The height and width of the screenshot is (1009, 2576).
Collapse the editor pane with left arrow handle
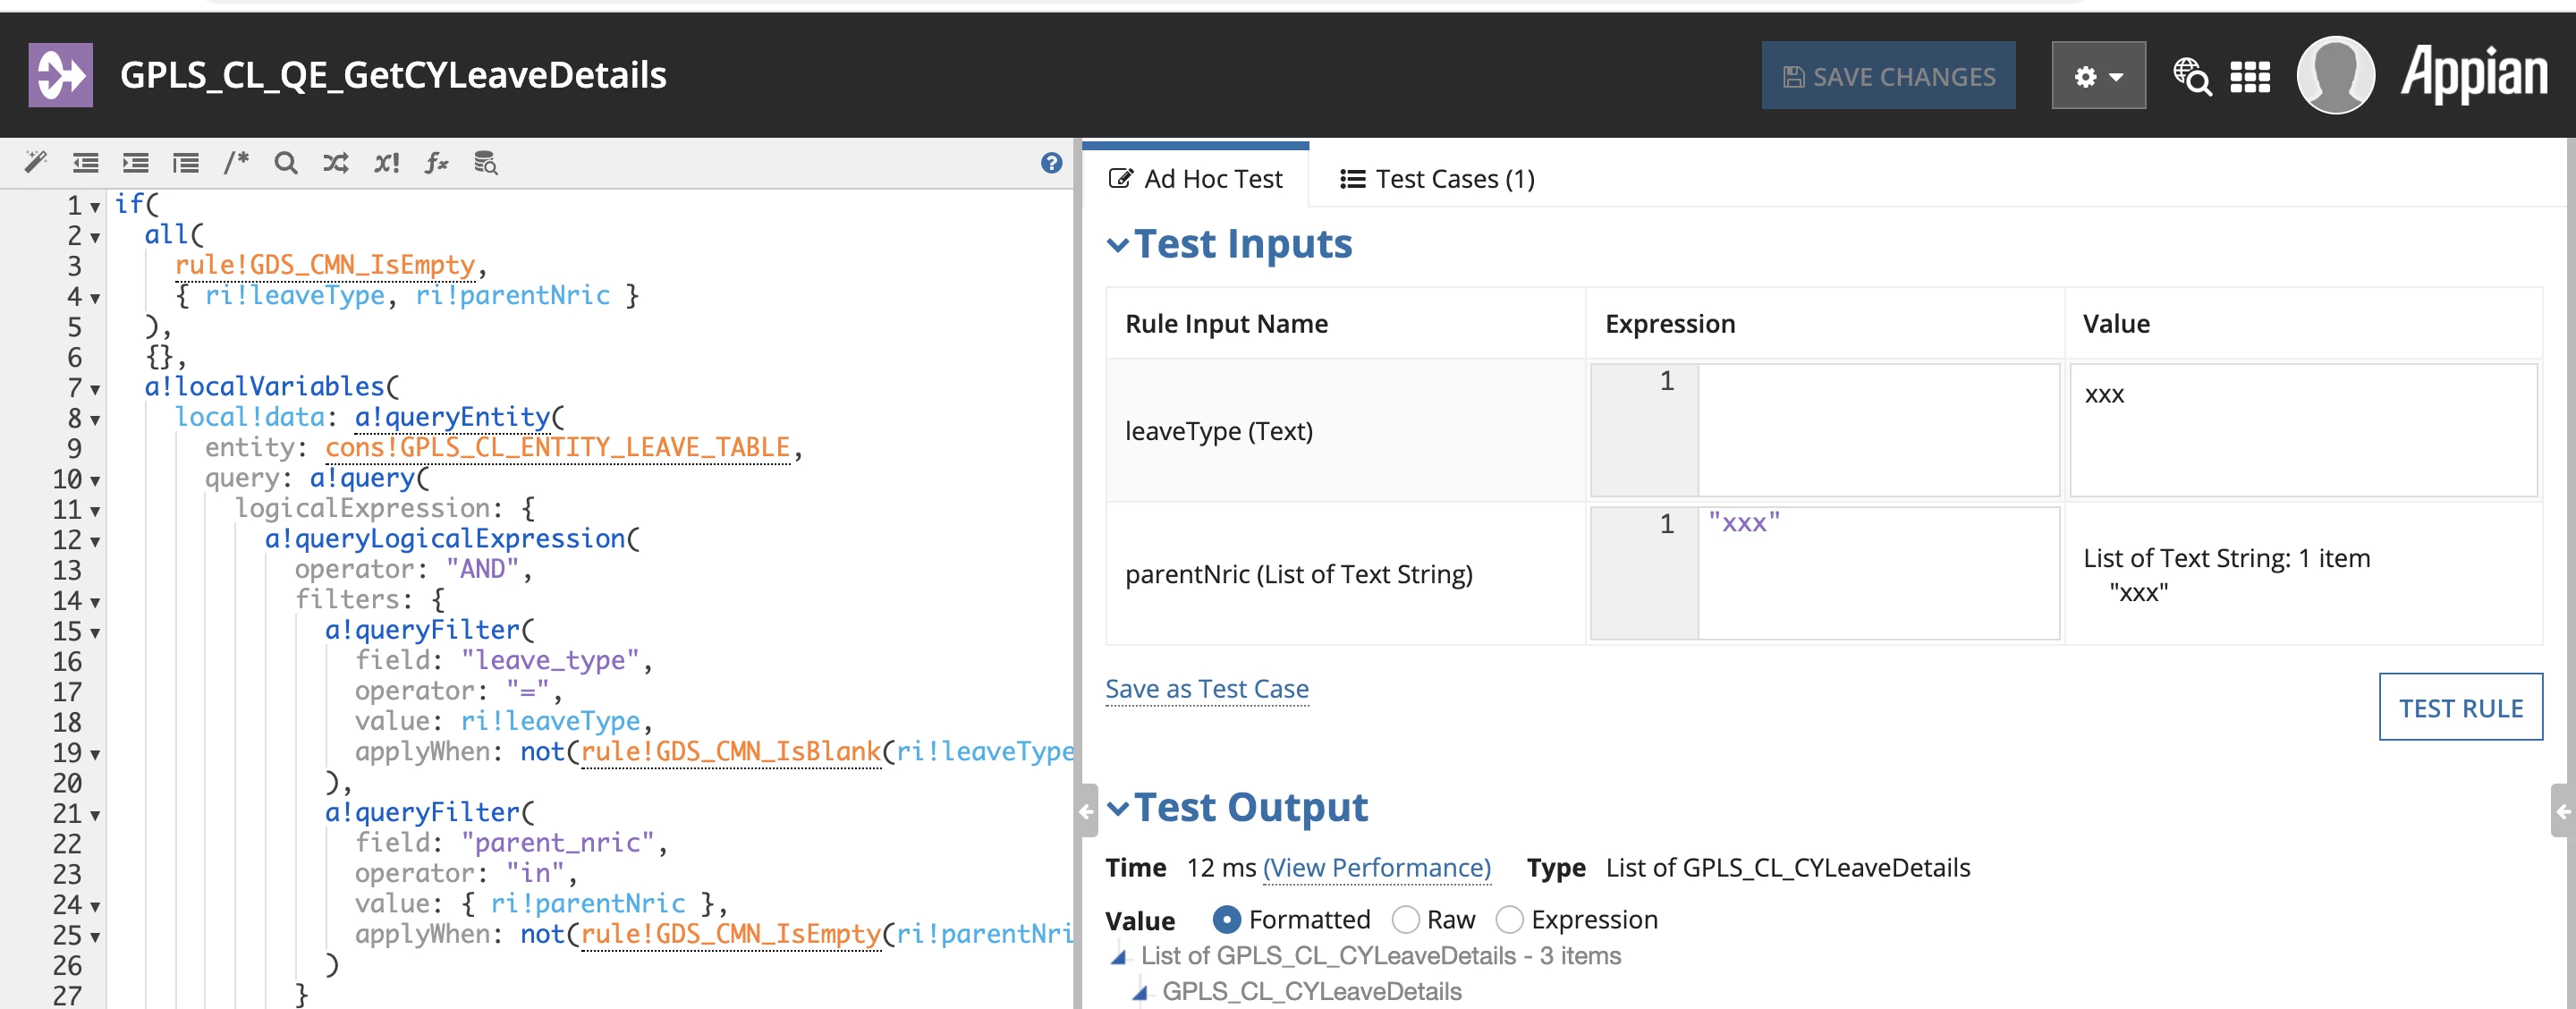tap(1087, 811)
